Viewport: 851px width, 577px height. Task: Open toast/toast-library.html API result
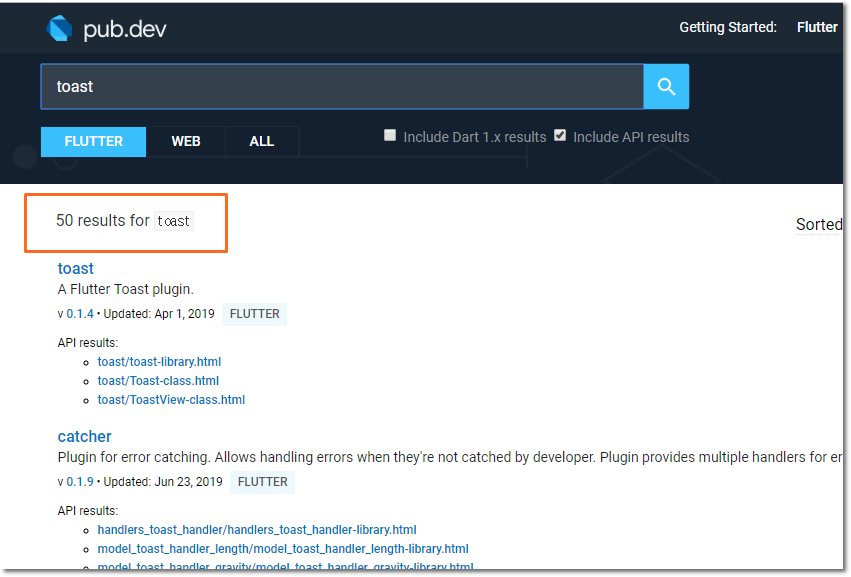pyautogui.click(x=159, y=362)
